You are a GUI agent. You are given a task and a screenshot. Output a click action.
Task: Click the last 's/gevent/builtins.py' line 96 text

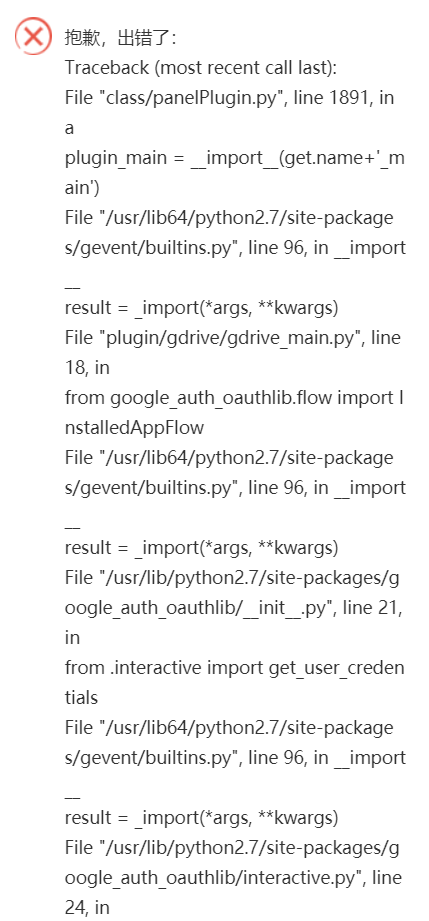(235, 758)
